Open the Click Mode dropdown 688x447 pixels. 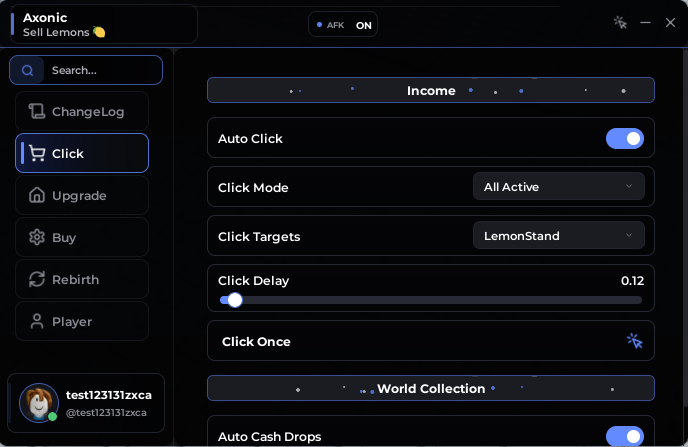559,187
